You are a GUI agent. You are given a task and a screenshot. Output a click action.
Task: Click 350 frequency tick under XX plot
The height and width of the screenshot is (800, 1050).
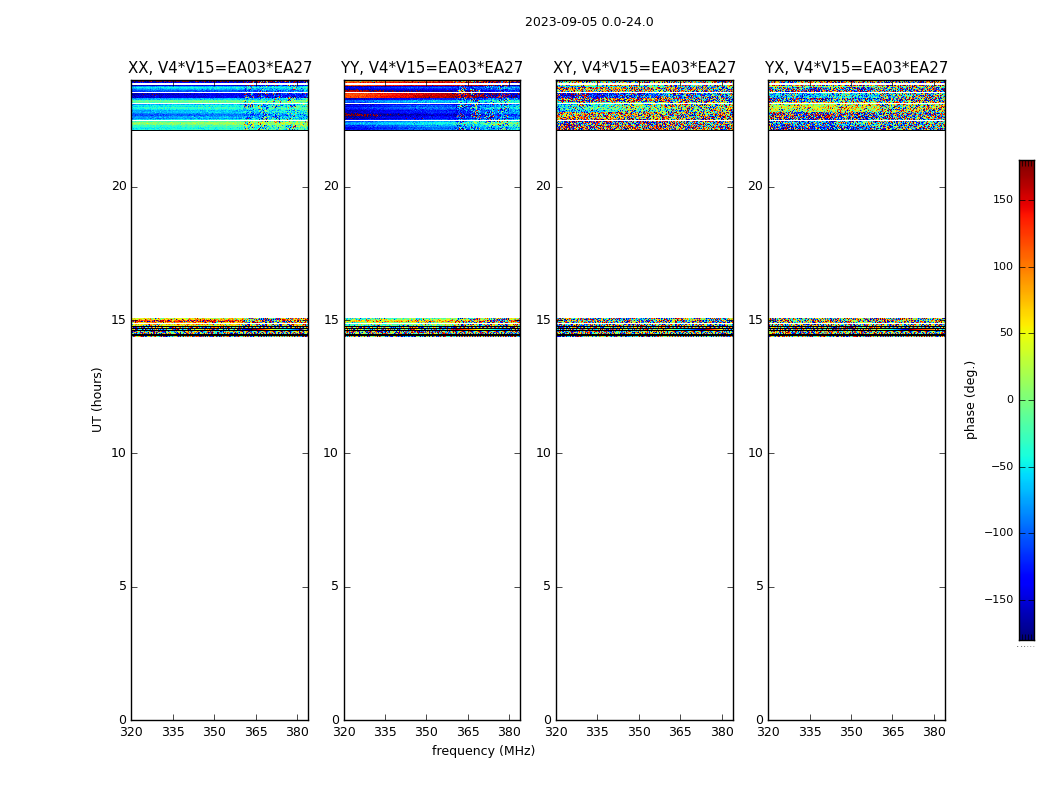coord(214,732)
